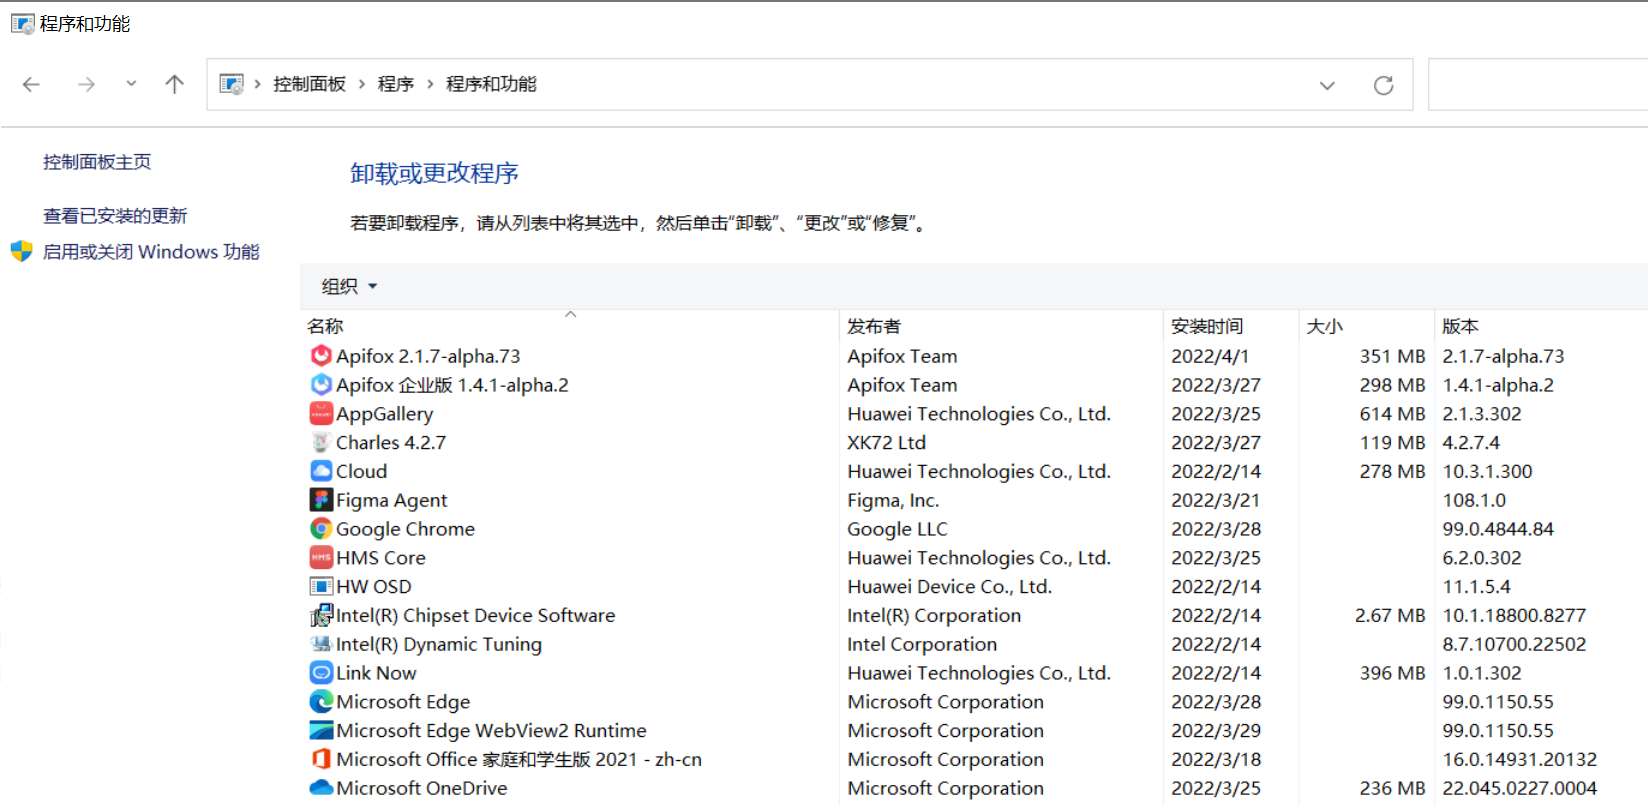Sort by the 大小 column header

[x=1324, y=326]
